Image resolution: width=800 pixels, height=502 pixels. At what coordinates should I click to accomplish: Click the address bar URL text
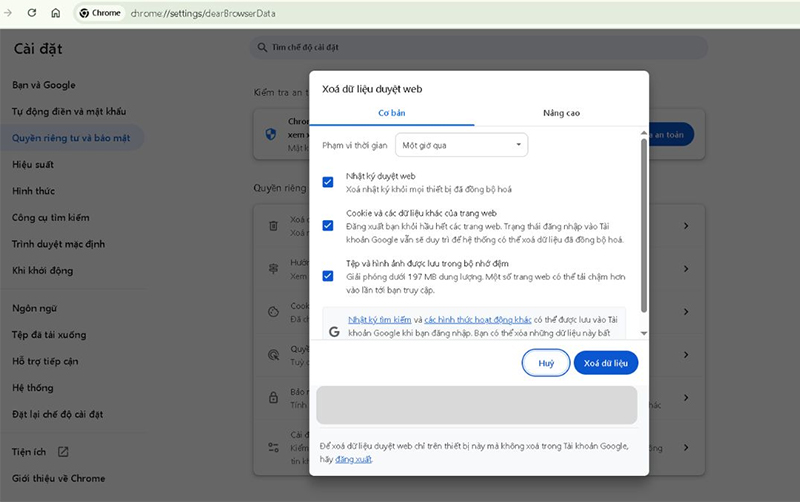[x=203, y=13]
